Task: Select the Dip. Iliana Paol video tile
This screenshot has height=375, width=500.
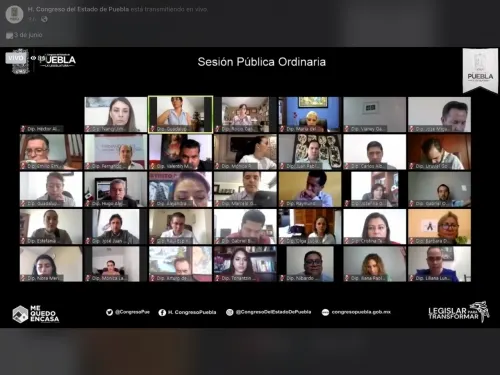Action: pyautogui.click(x=375, y=264)
